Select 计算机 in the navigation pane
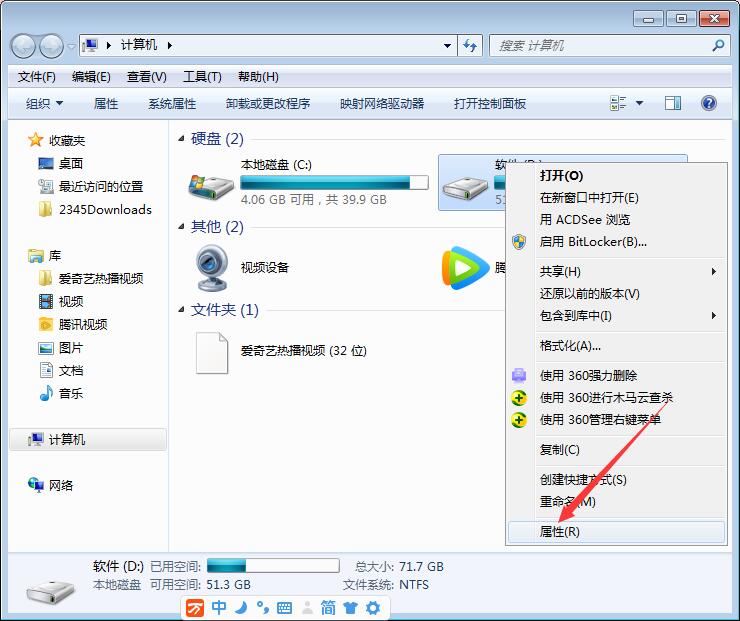The height and width of the screenshot is (621, 740). [x=88, y=439]
